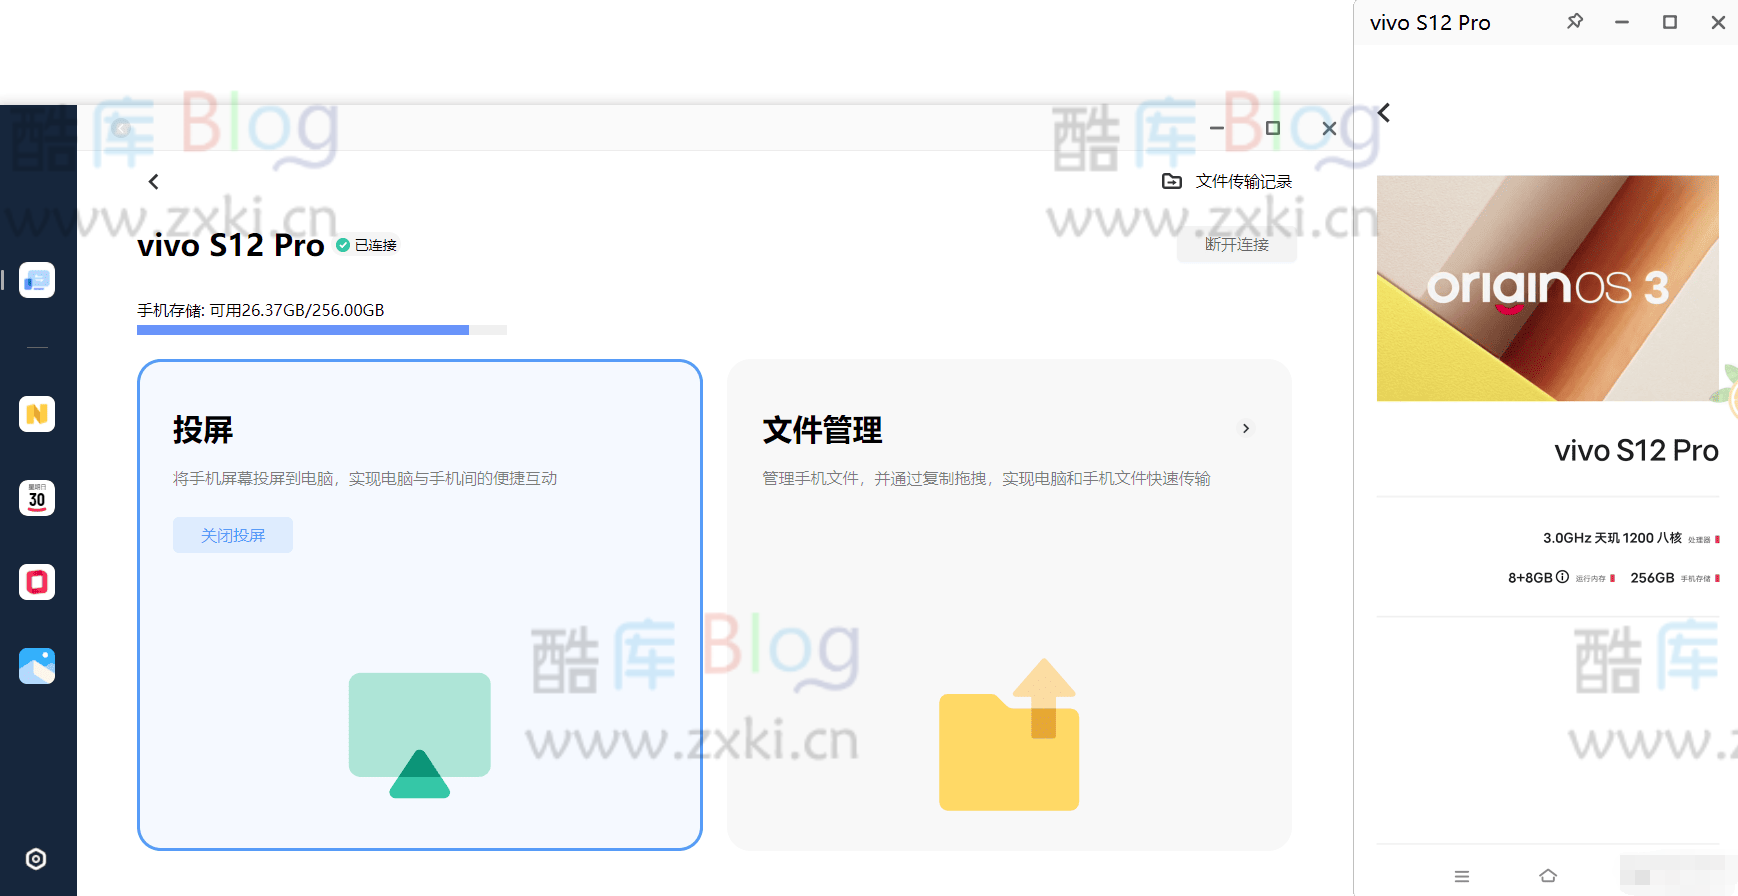
Task: Go back using arrow above device name
Action: (153, 181)
